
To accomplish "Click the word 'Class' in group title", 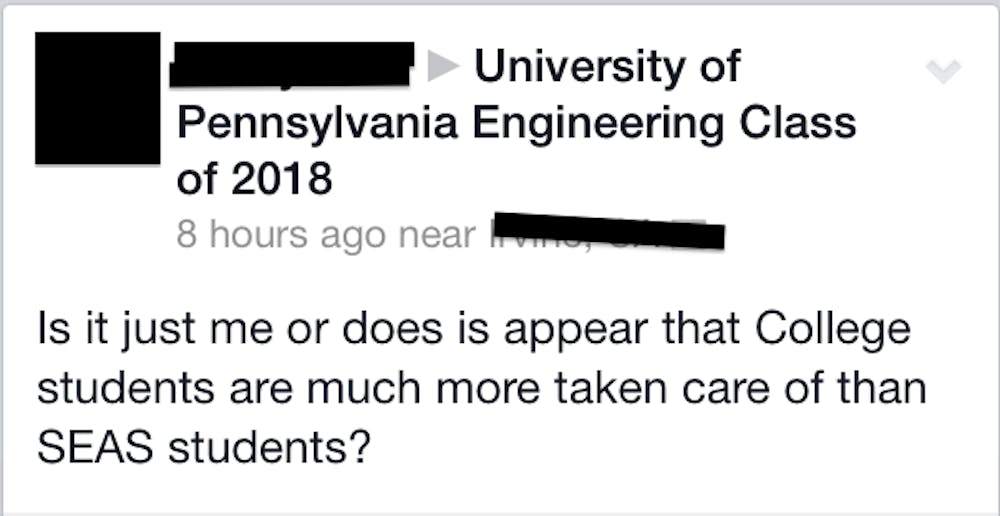I will (x=806, y=123).
